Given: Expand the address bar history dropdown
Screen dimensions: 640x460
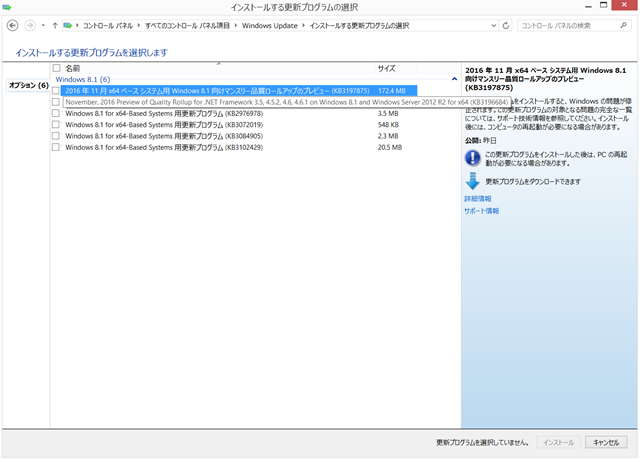Looking at the screenshot, I should coord(493,25).
